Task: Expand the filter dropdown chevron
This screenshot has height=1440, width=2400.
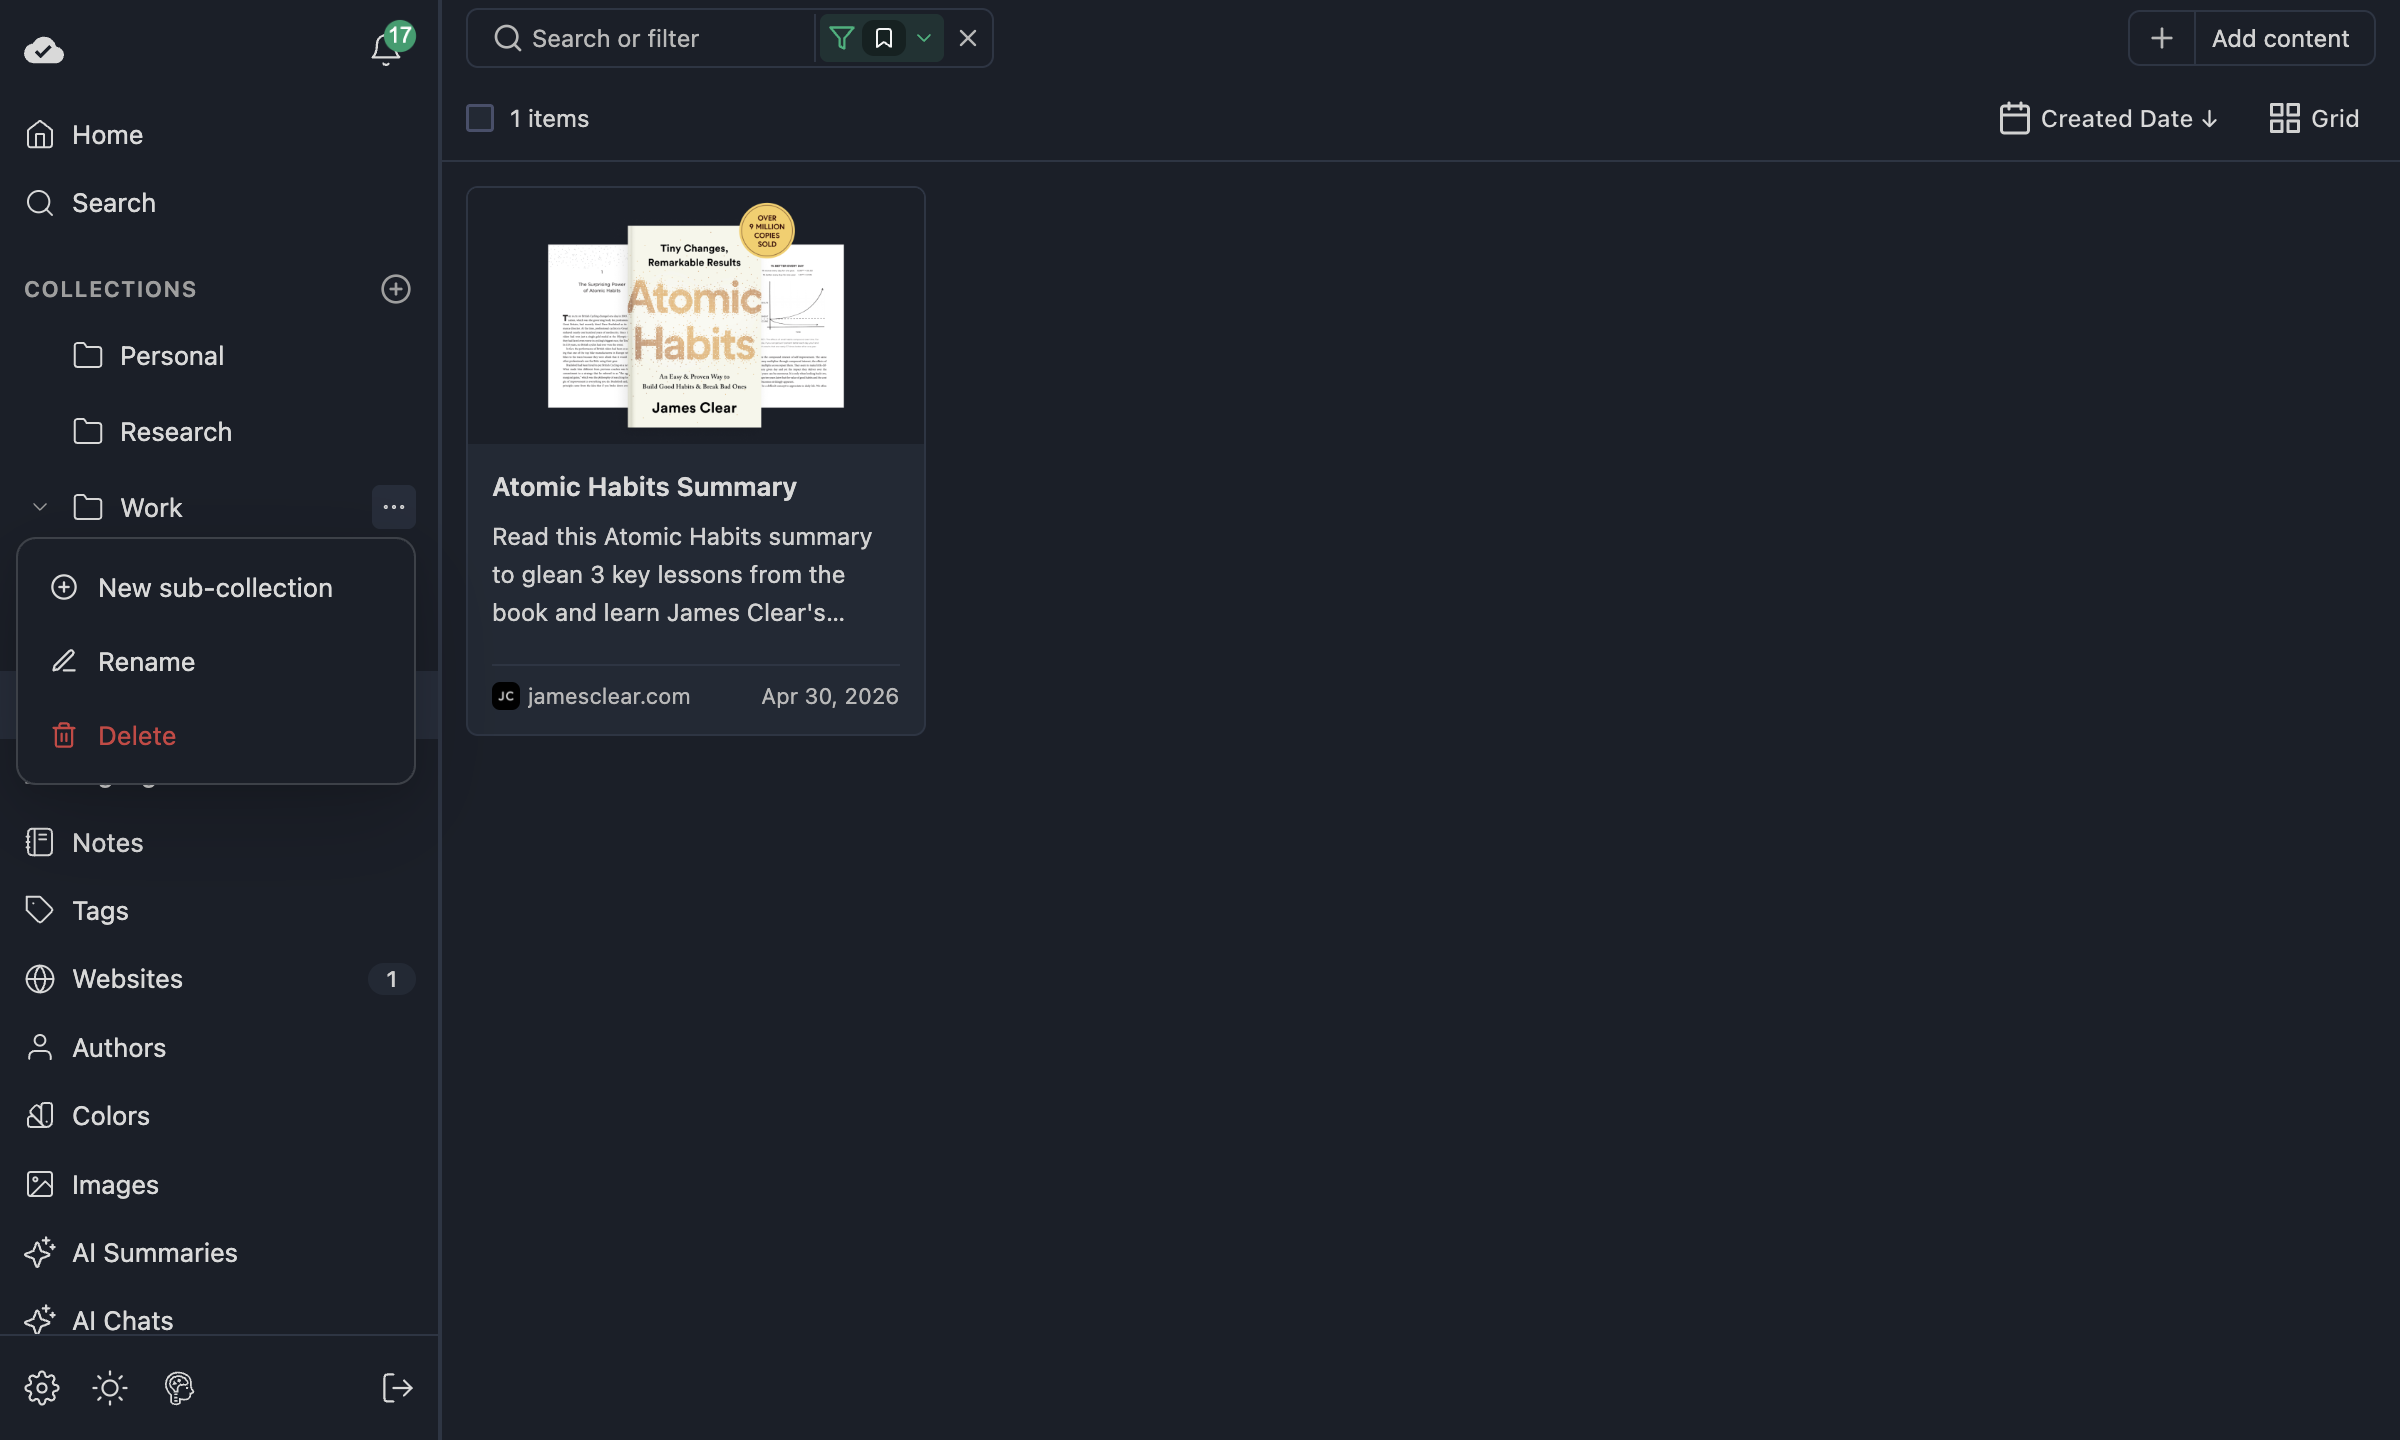Action: [924, 38]
